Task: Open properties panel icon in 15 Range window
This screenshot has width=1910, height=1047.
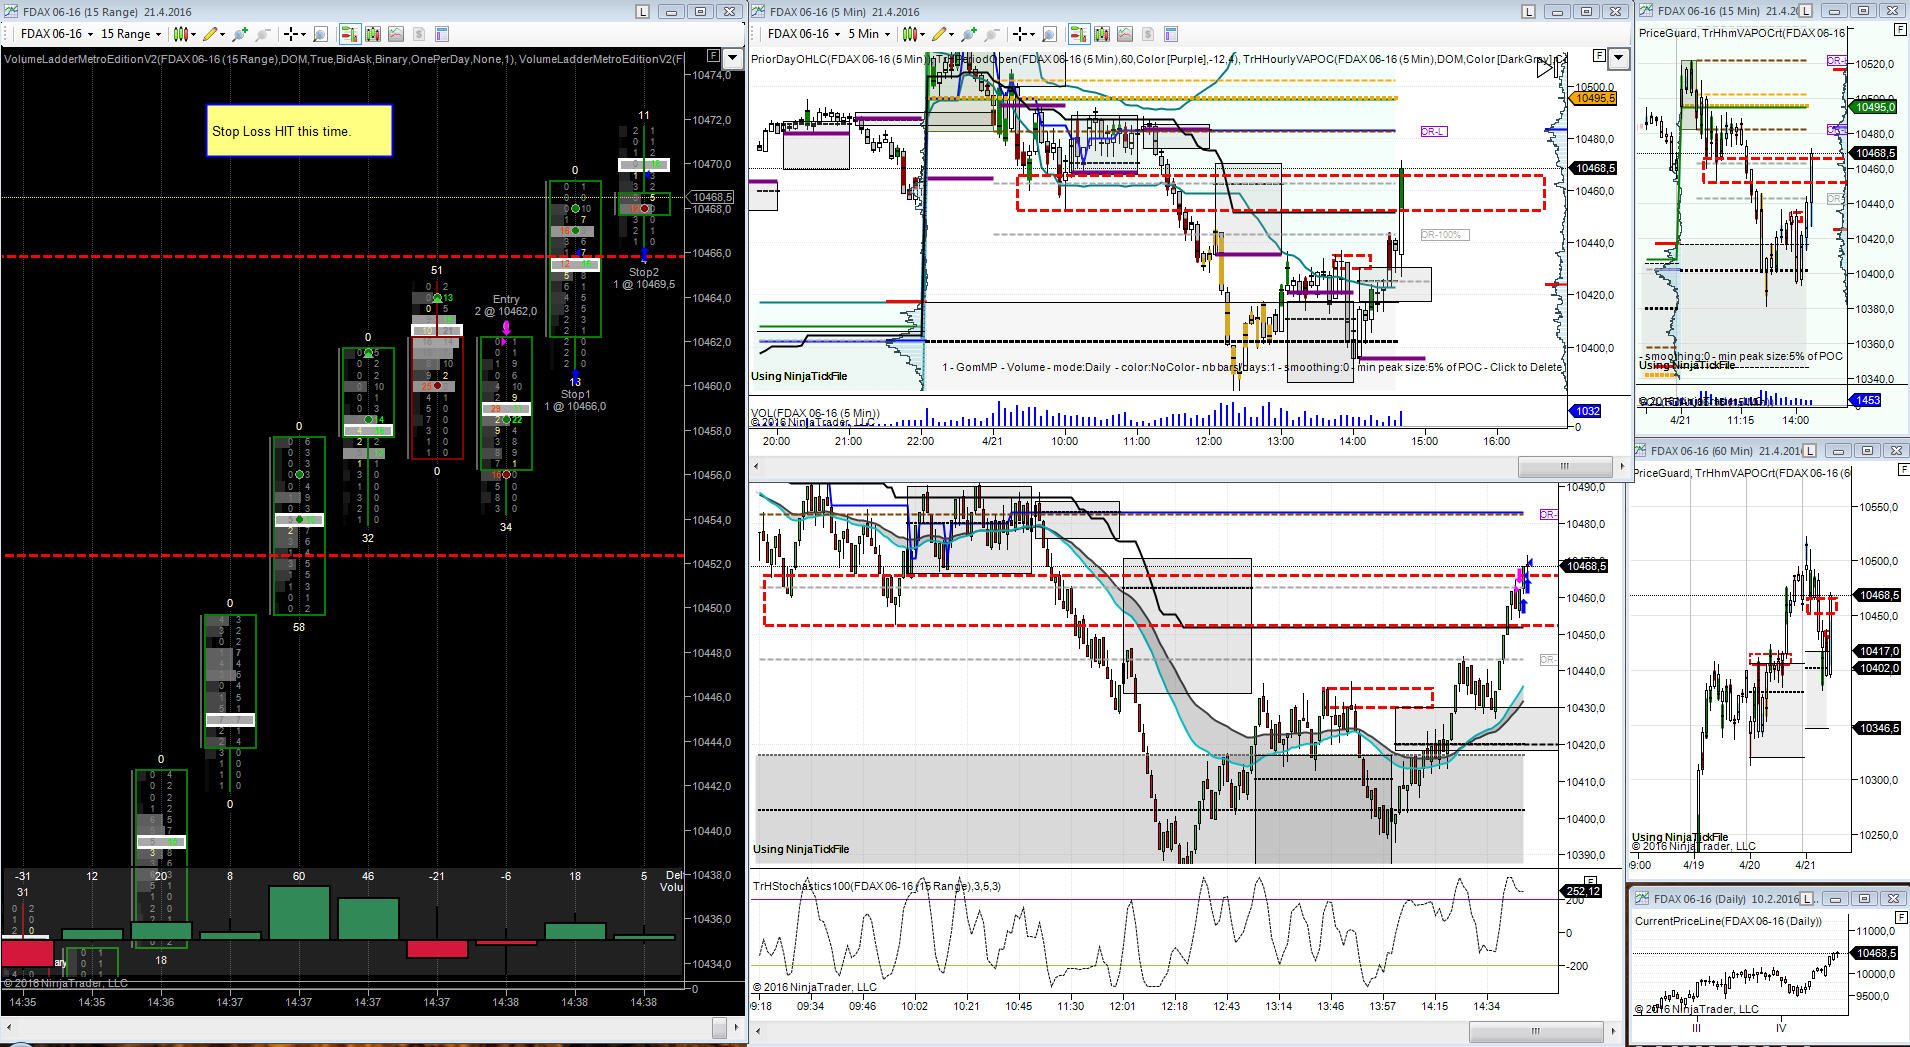Action: [442, 34]
